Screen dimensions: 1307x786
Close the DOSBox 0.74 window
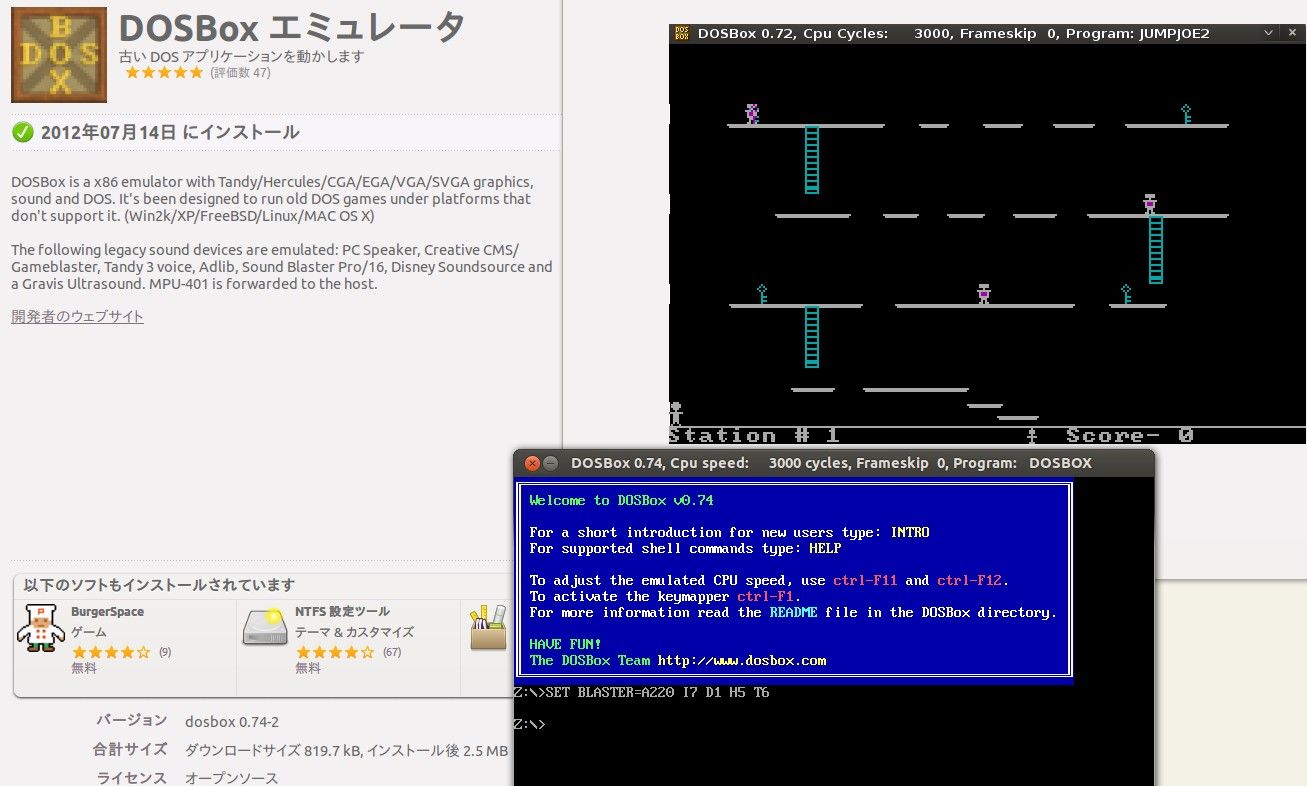click(532, 463)
